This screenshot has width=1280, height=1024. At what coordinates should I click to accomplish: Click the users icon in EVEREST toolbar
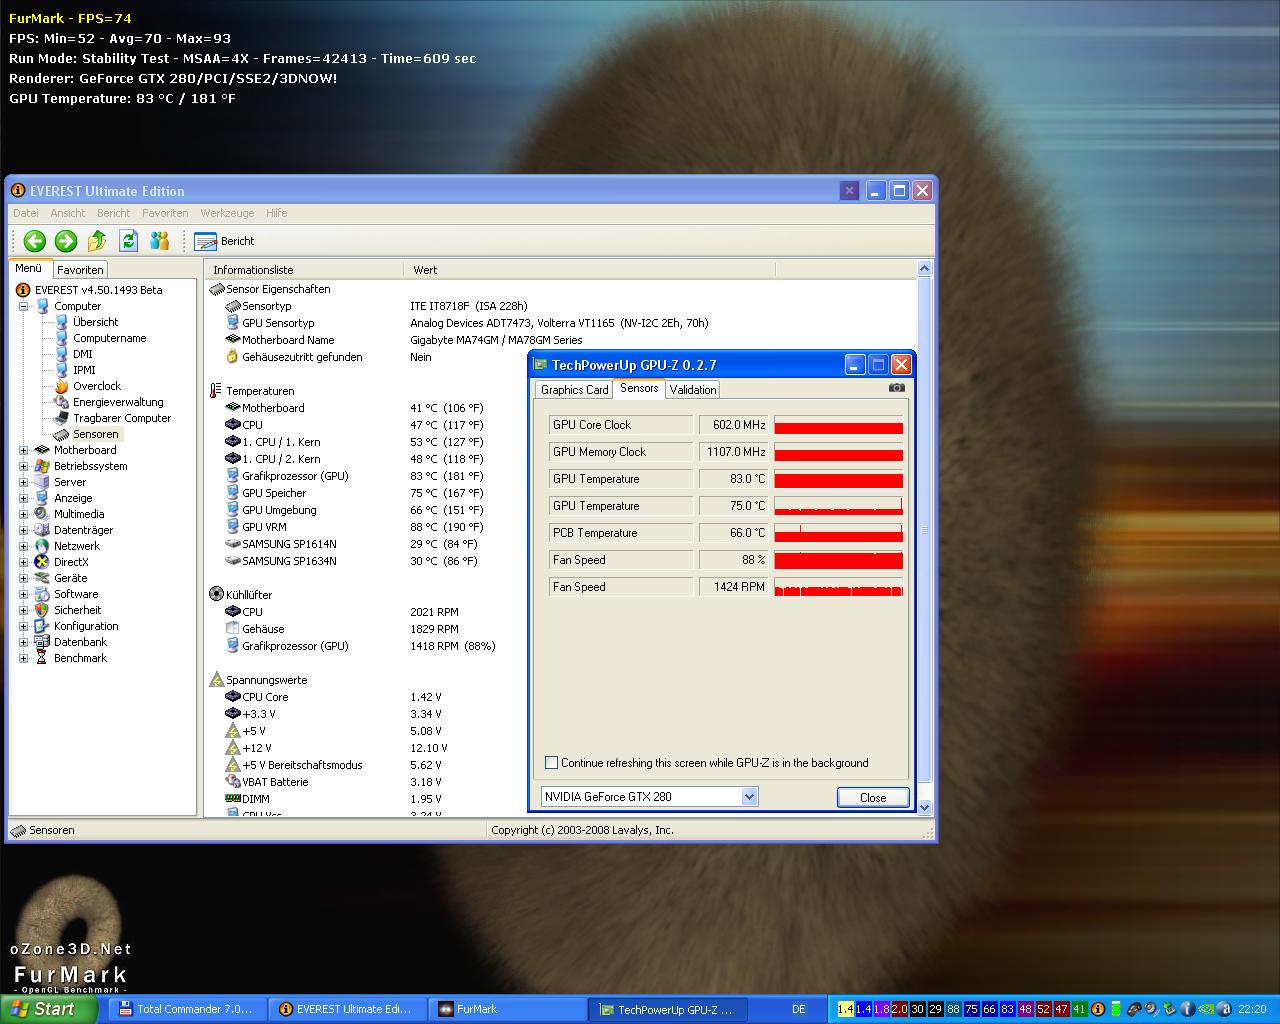pyautogui.click(x=159, y=241)
